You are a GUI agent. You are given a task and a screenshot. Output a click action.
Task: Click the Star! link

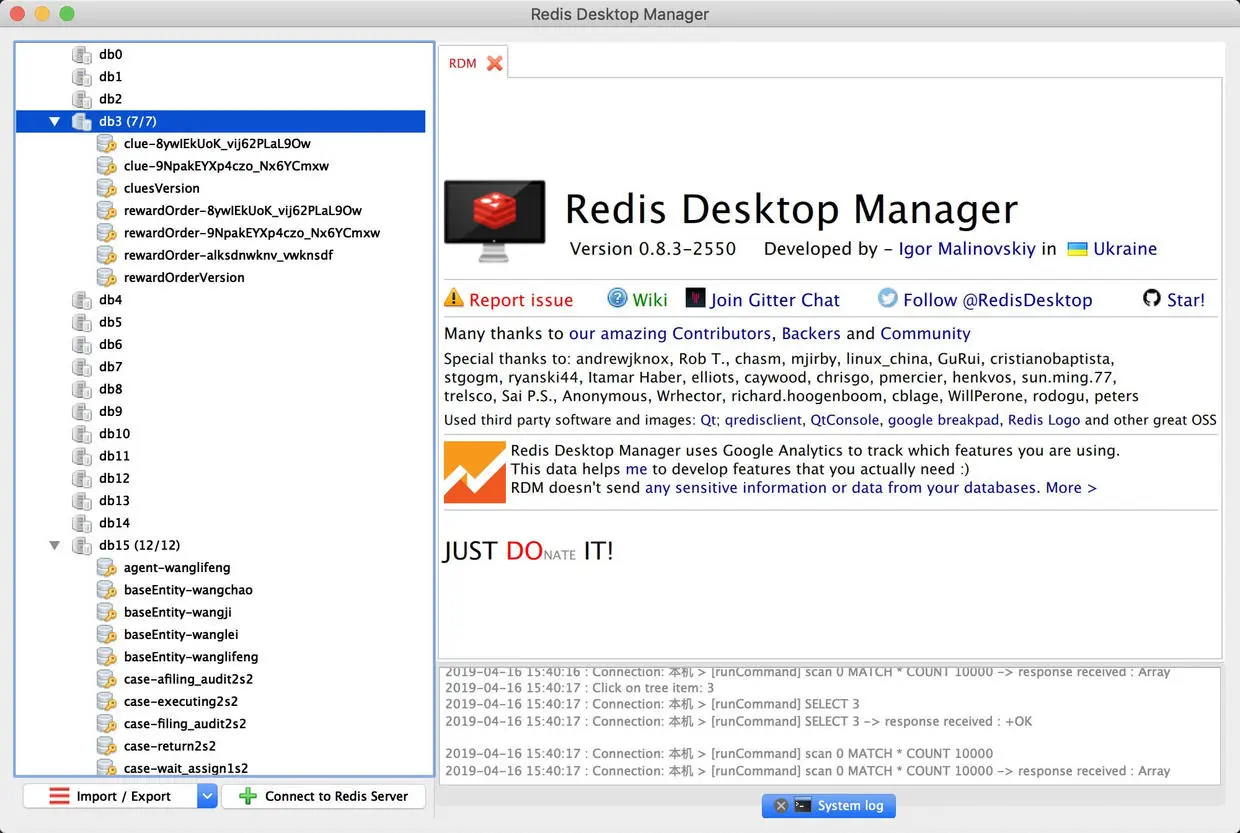[1186, 300]
